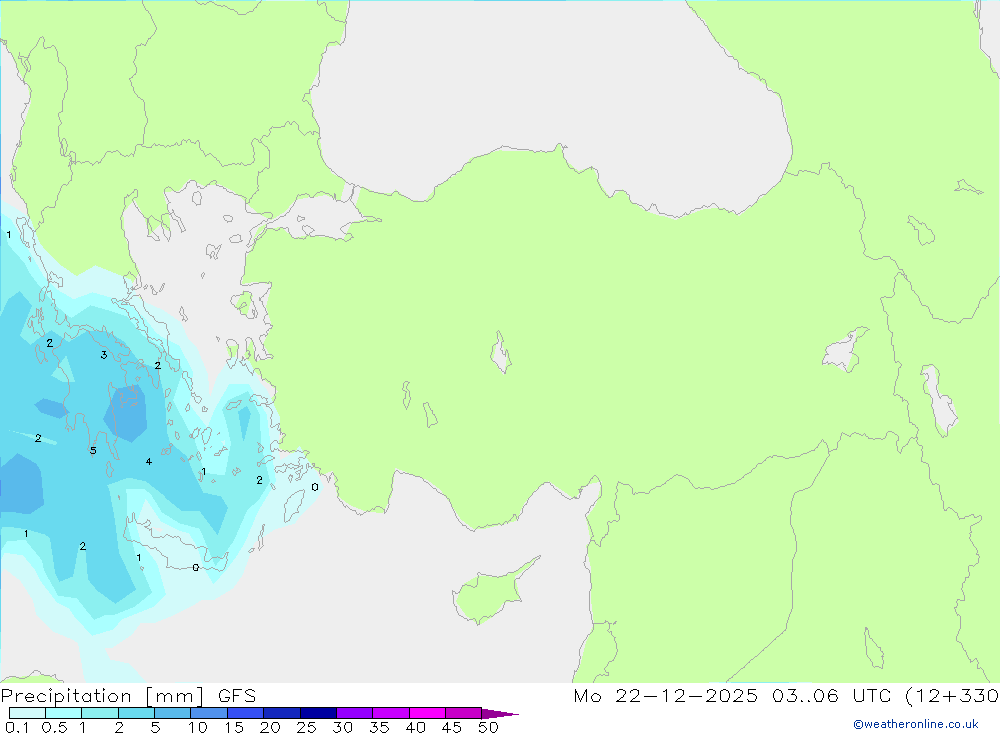Click the 0.5–1 mm legend swatch

pyautogui.click(x=64, y=713)
